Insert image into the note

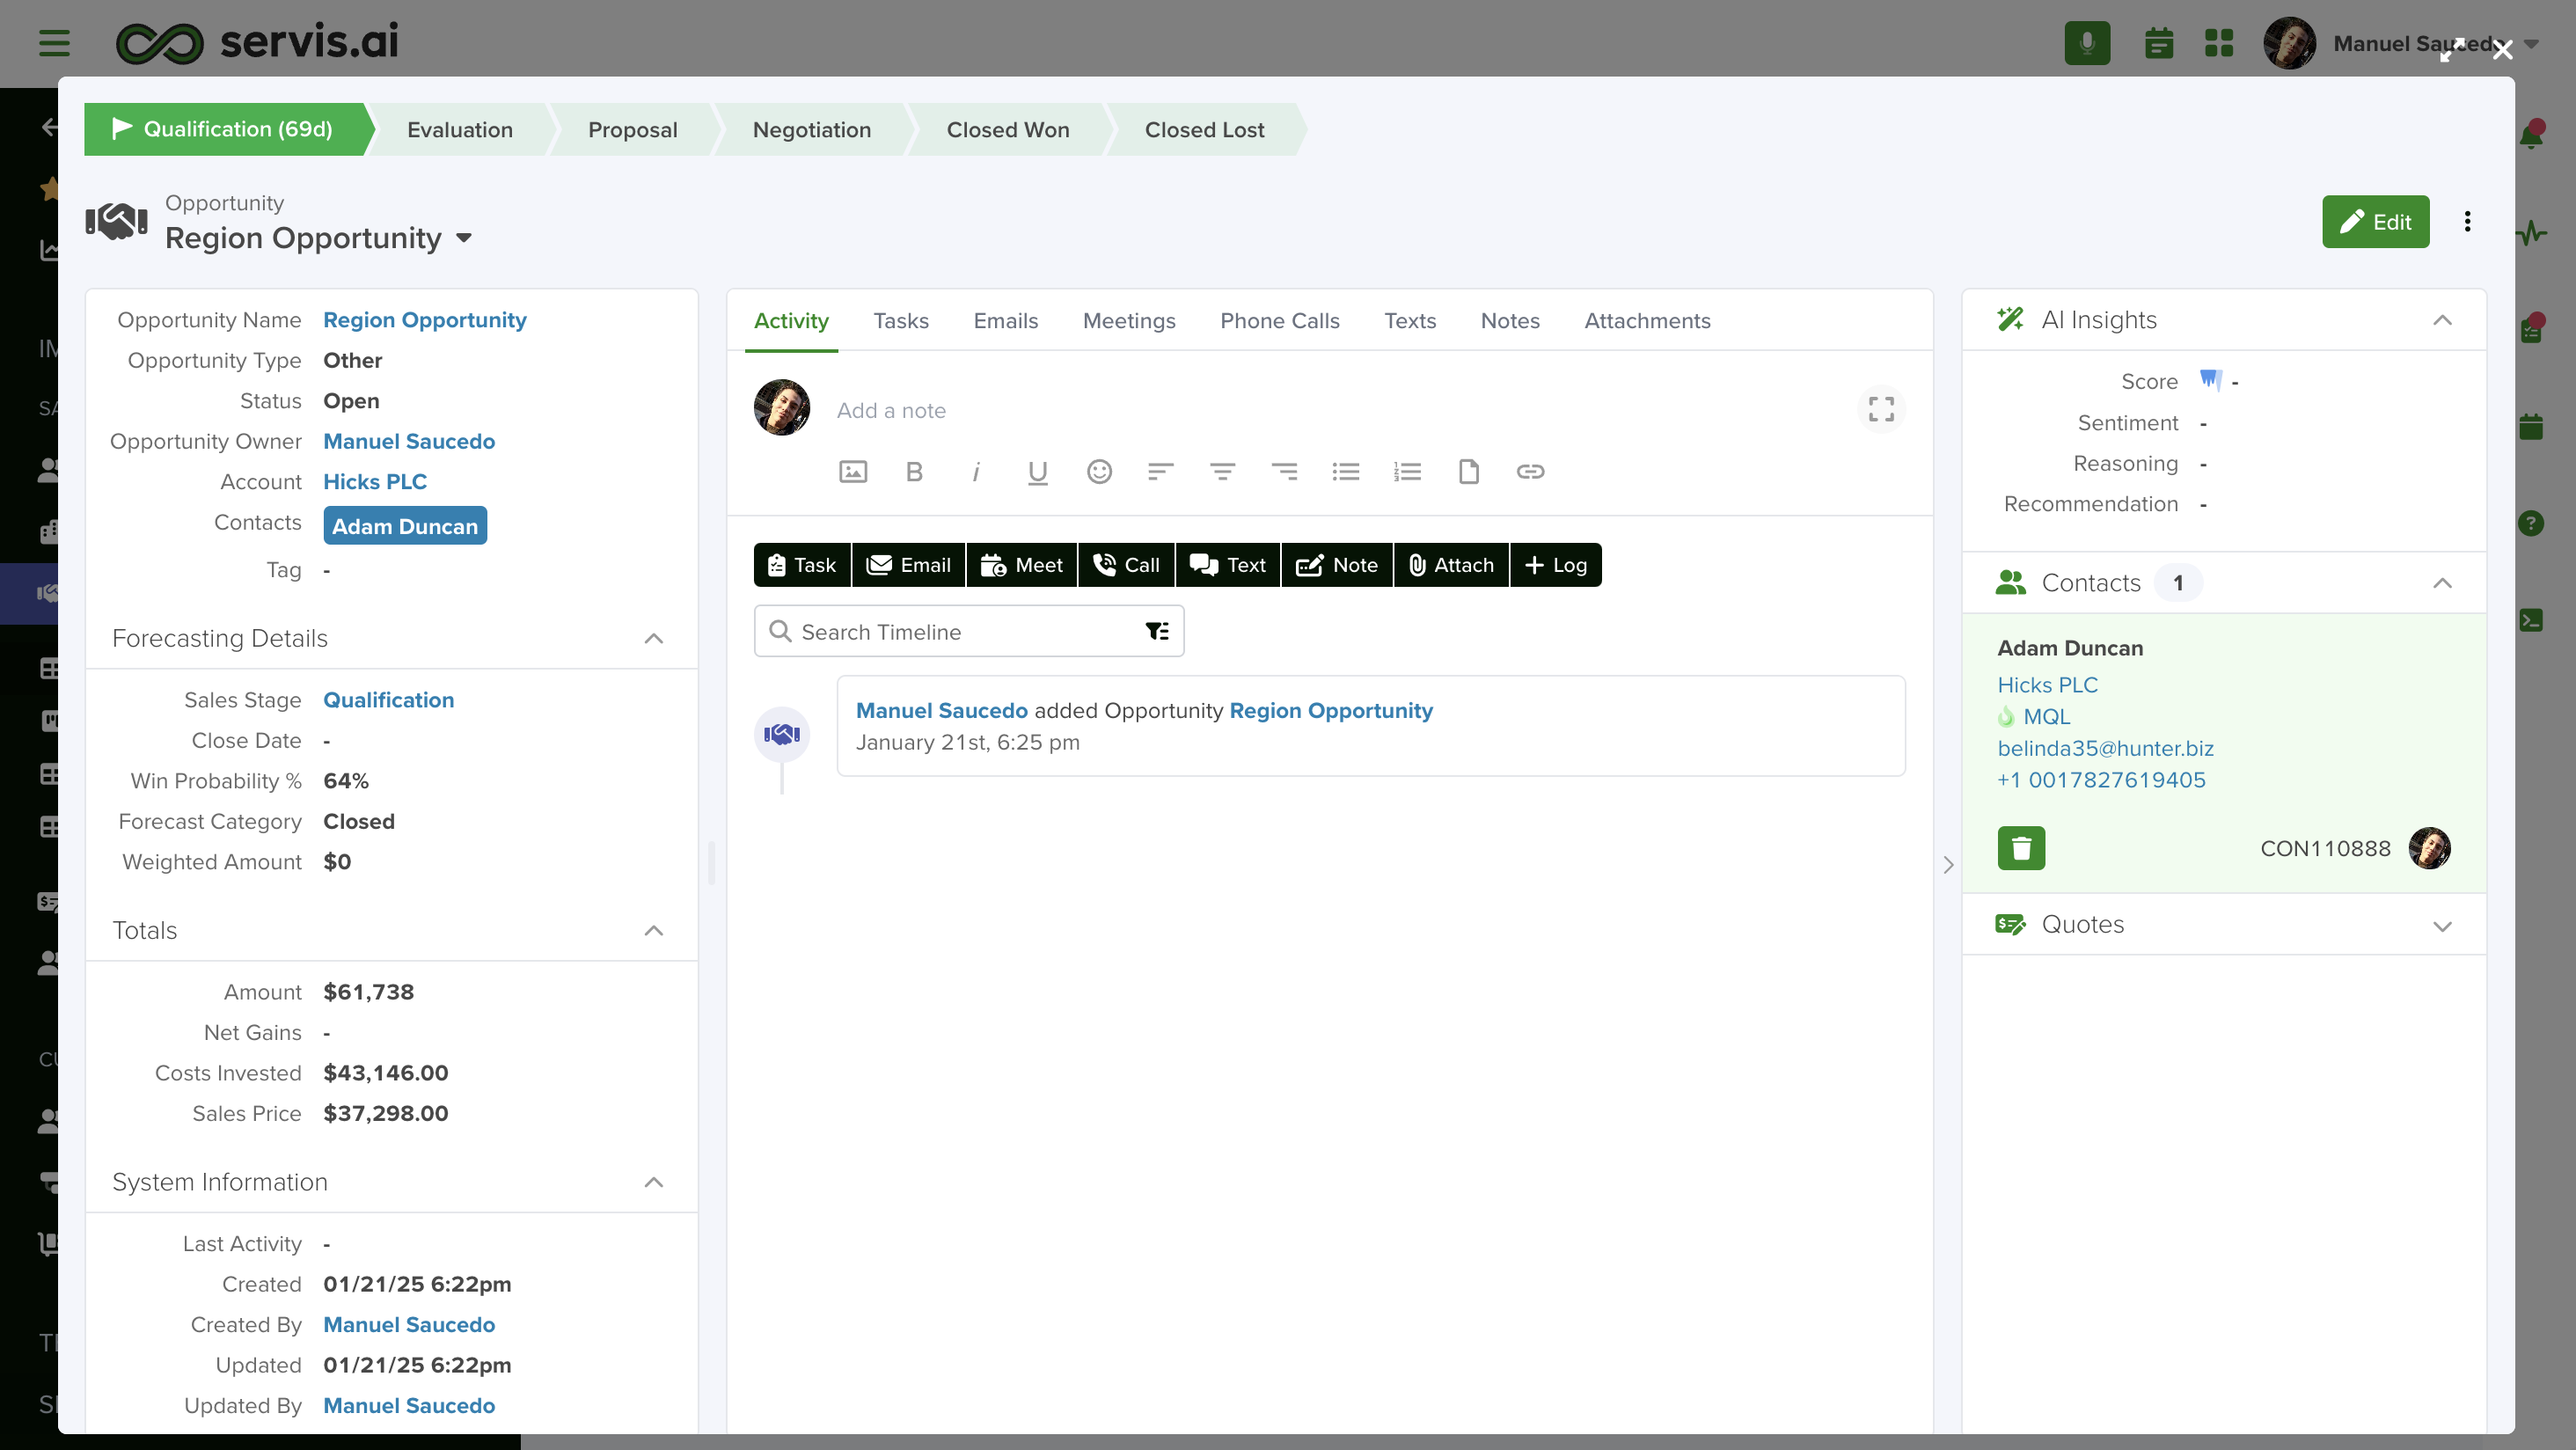pyautogui.click(x=853, y=471)
